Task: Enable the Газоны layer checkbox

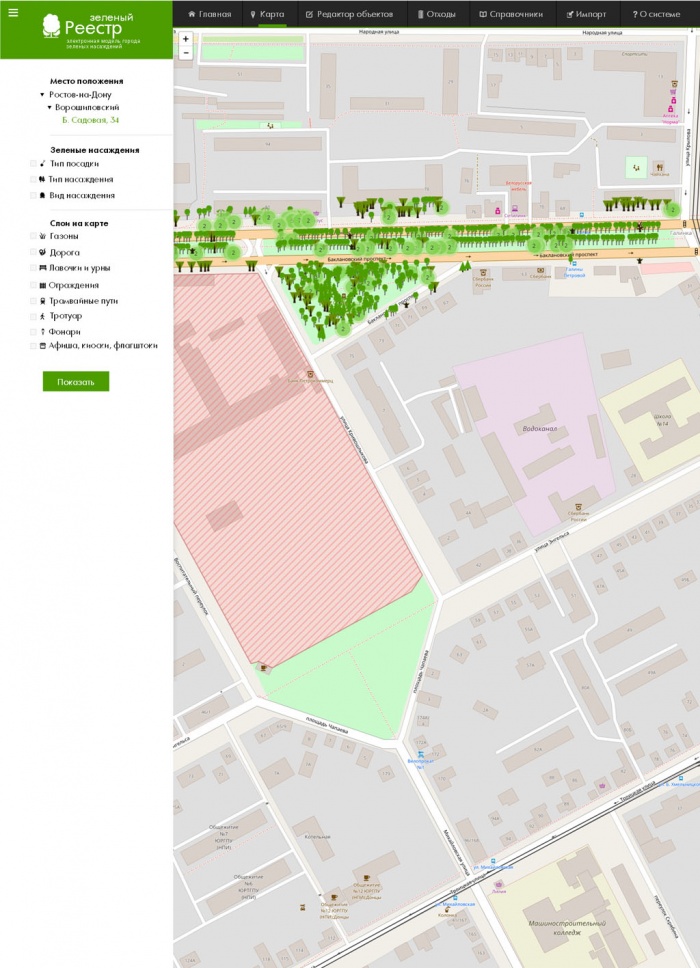Action: 33,237
